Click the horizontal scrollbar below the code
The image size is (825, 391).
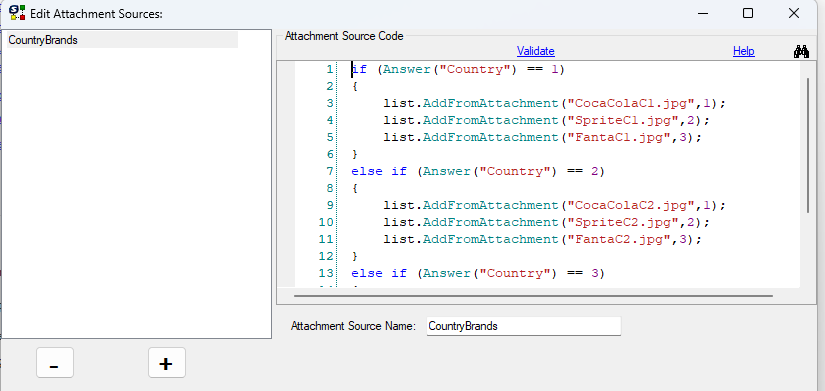[x=533, y=296]
